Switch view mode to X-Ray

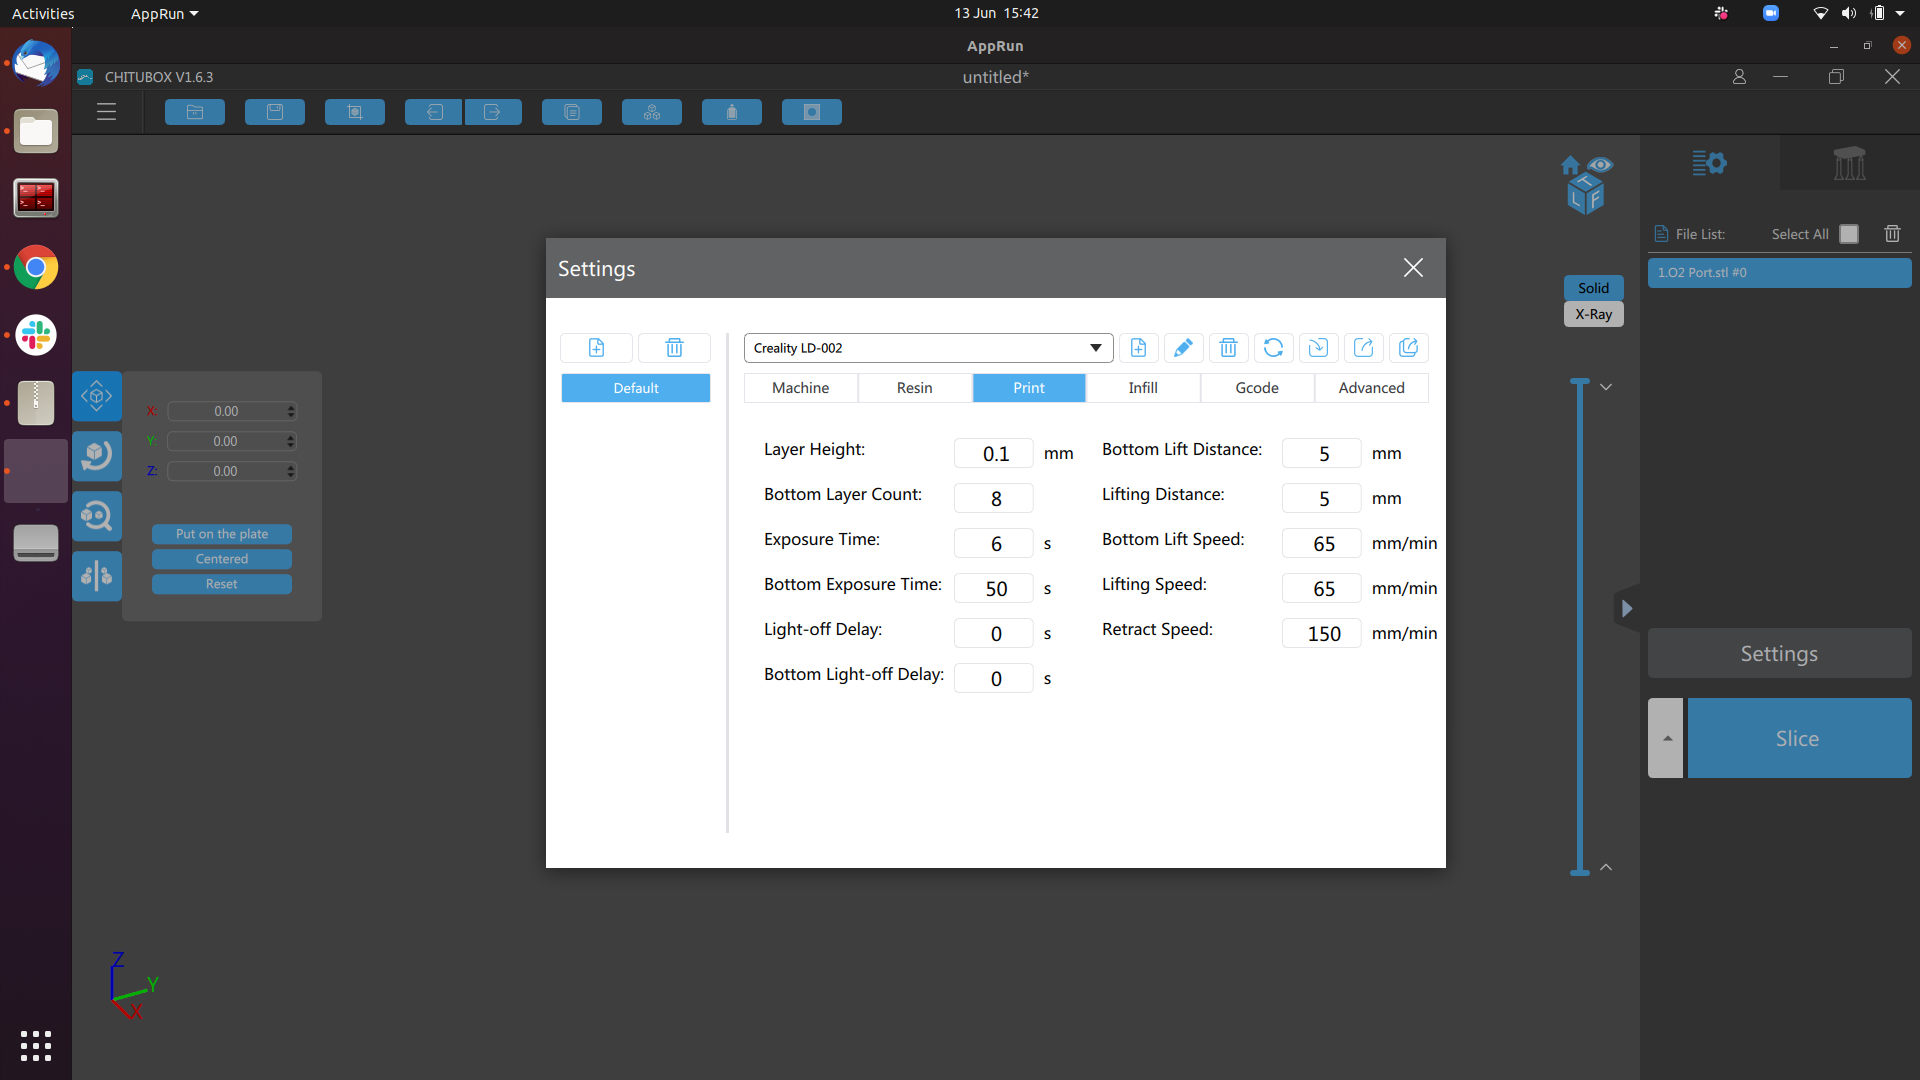coord(1593,314)
